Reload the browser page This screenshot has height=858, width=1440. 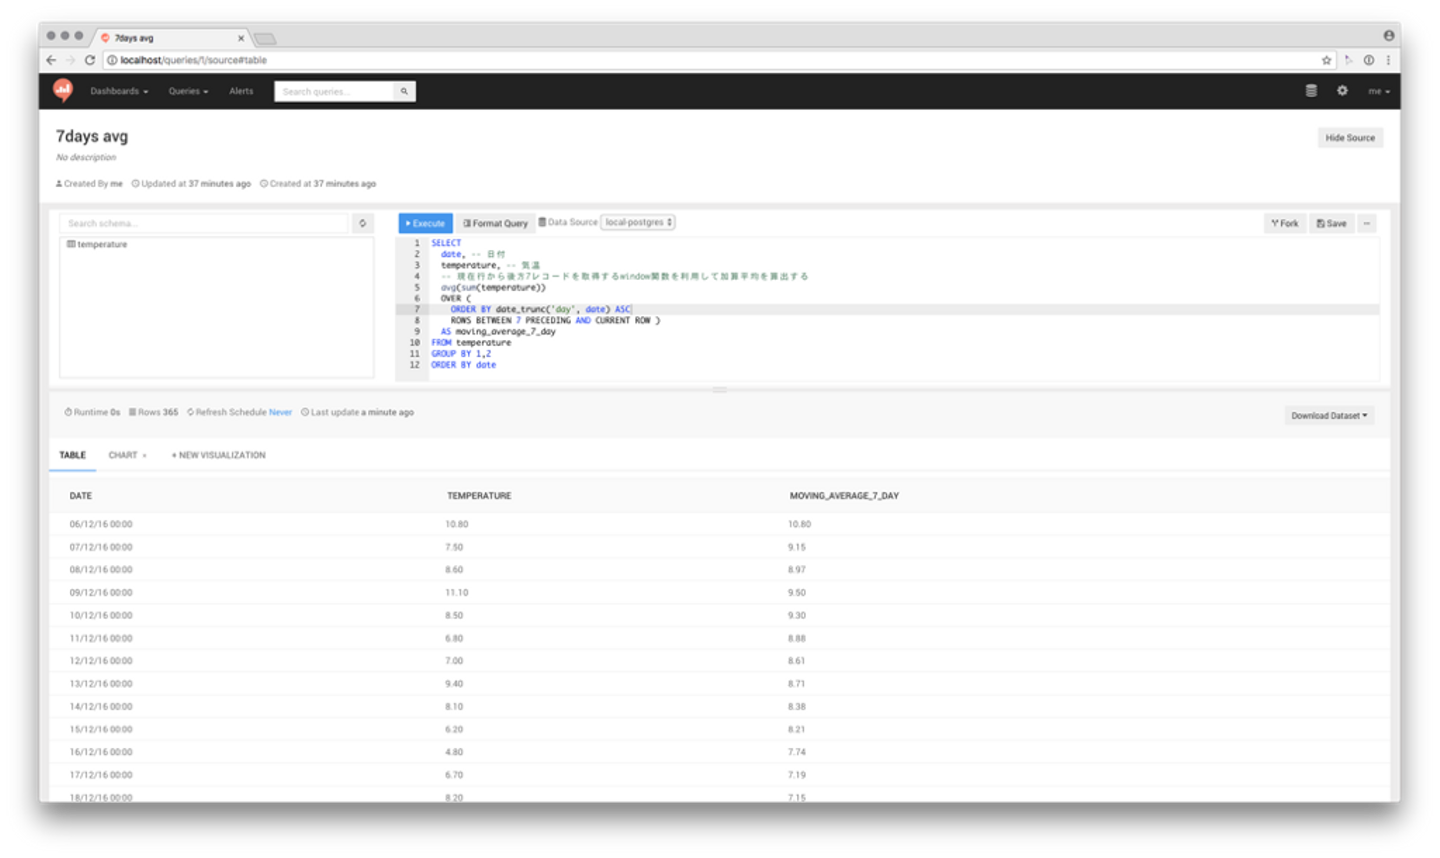90,60
